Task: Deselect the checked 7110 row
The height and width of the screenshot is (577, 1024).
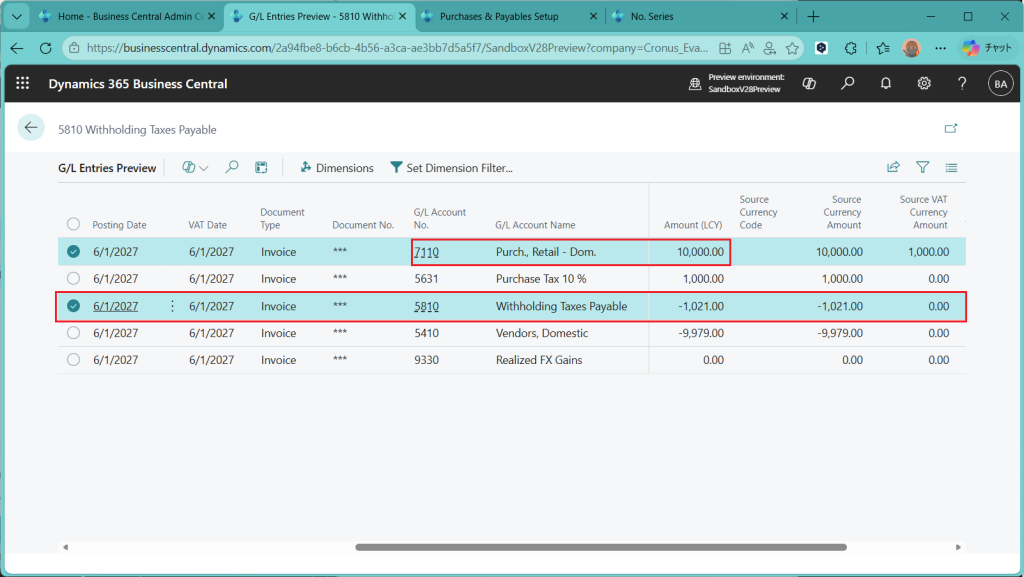Action: click(x=73, y=252)
